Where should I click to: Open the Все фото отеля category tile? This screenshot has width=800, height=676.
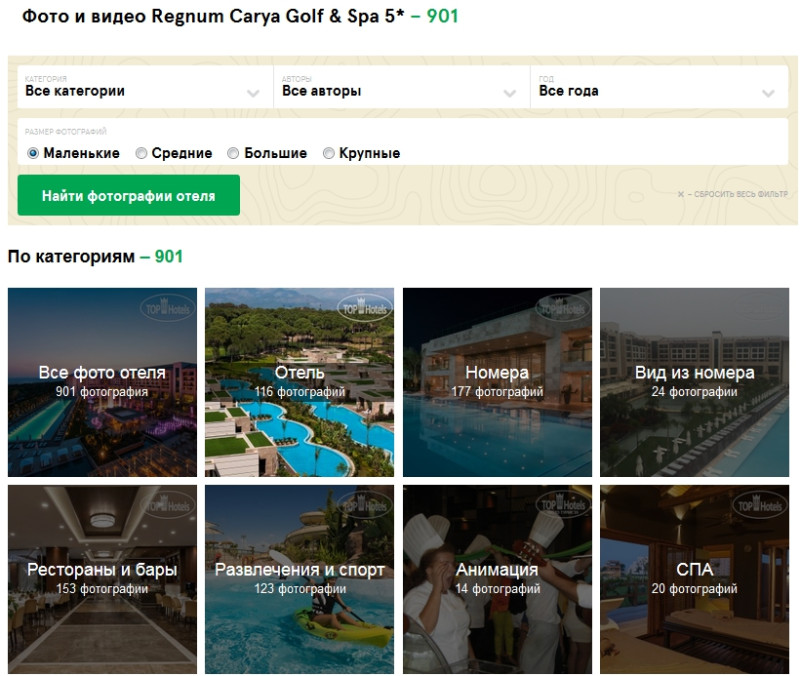tap(103, 382)
